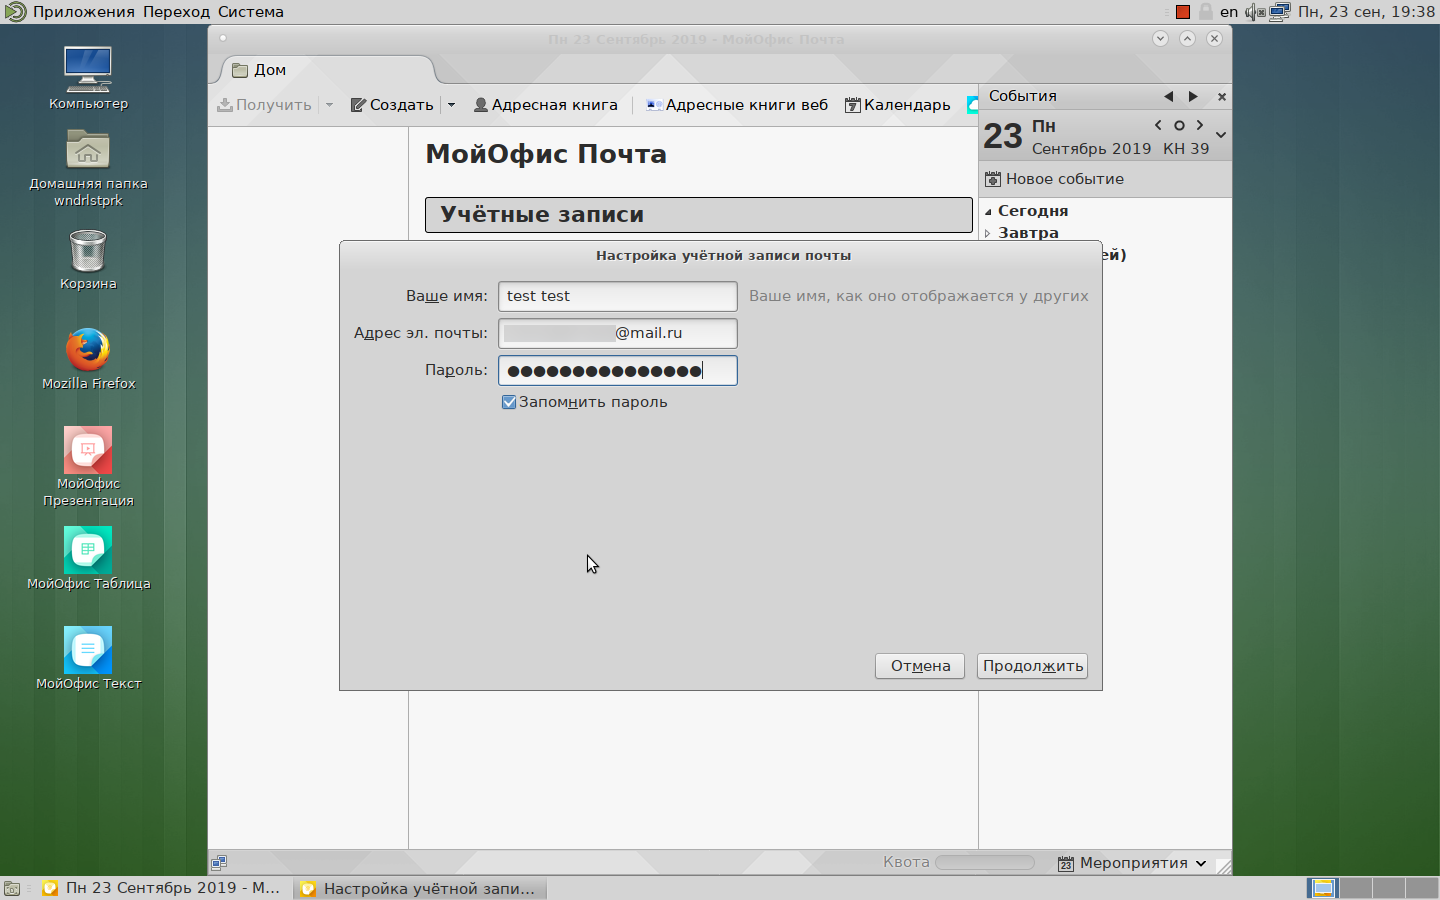1440x900 pixels.
Task: Open the Приложения menu
Action: 84,12
